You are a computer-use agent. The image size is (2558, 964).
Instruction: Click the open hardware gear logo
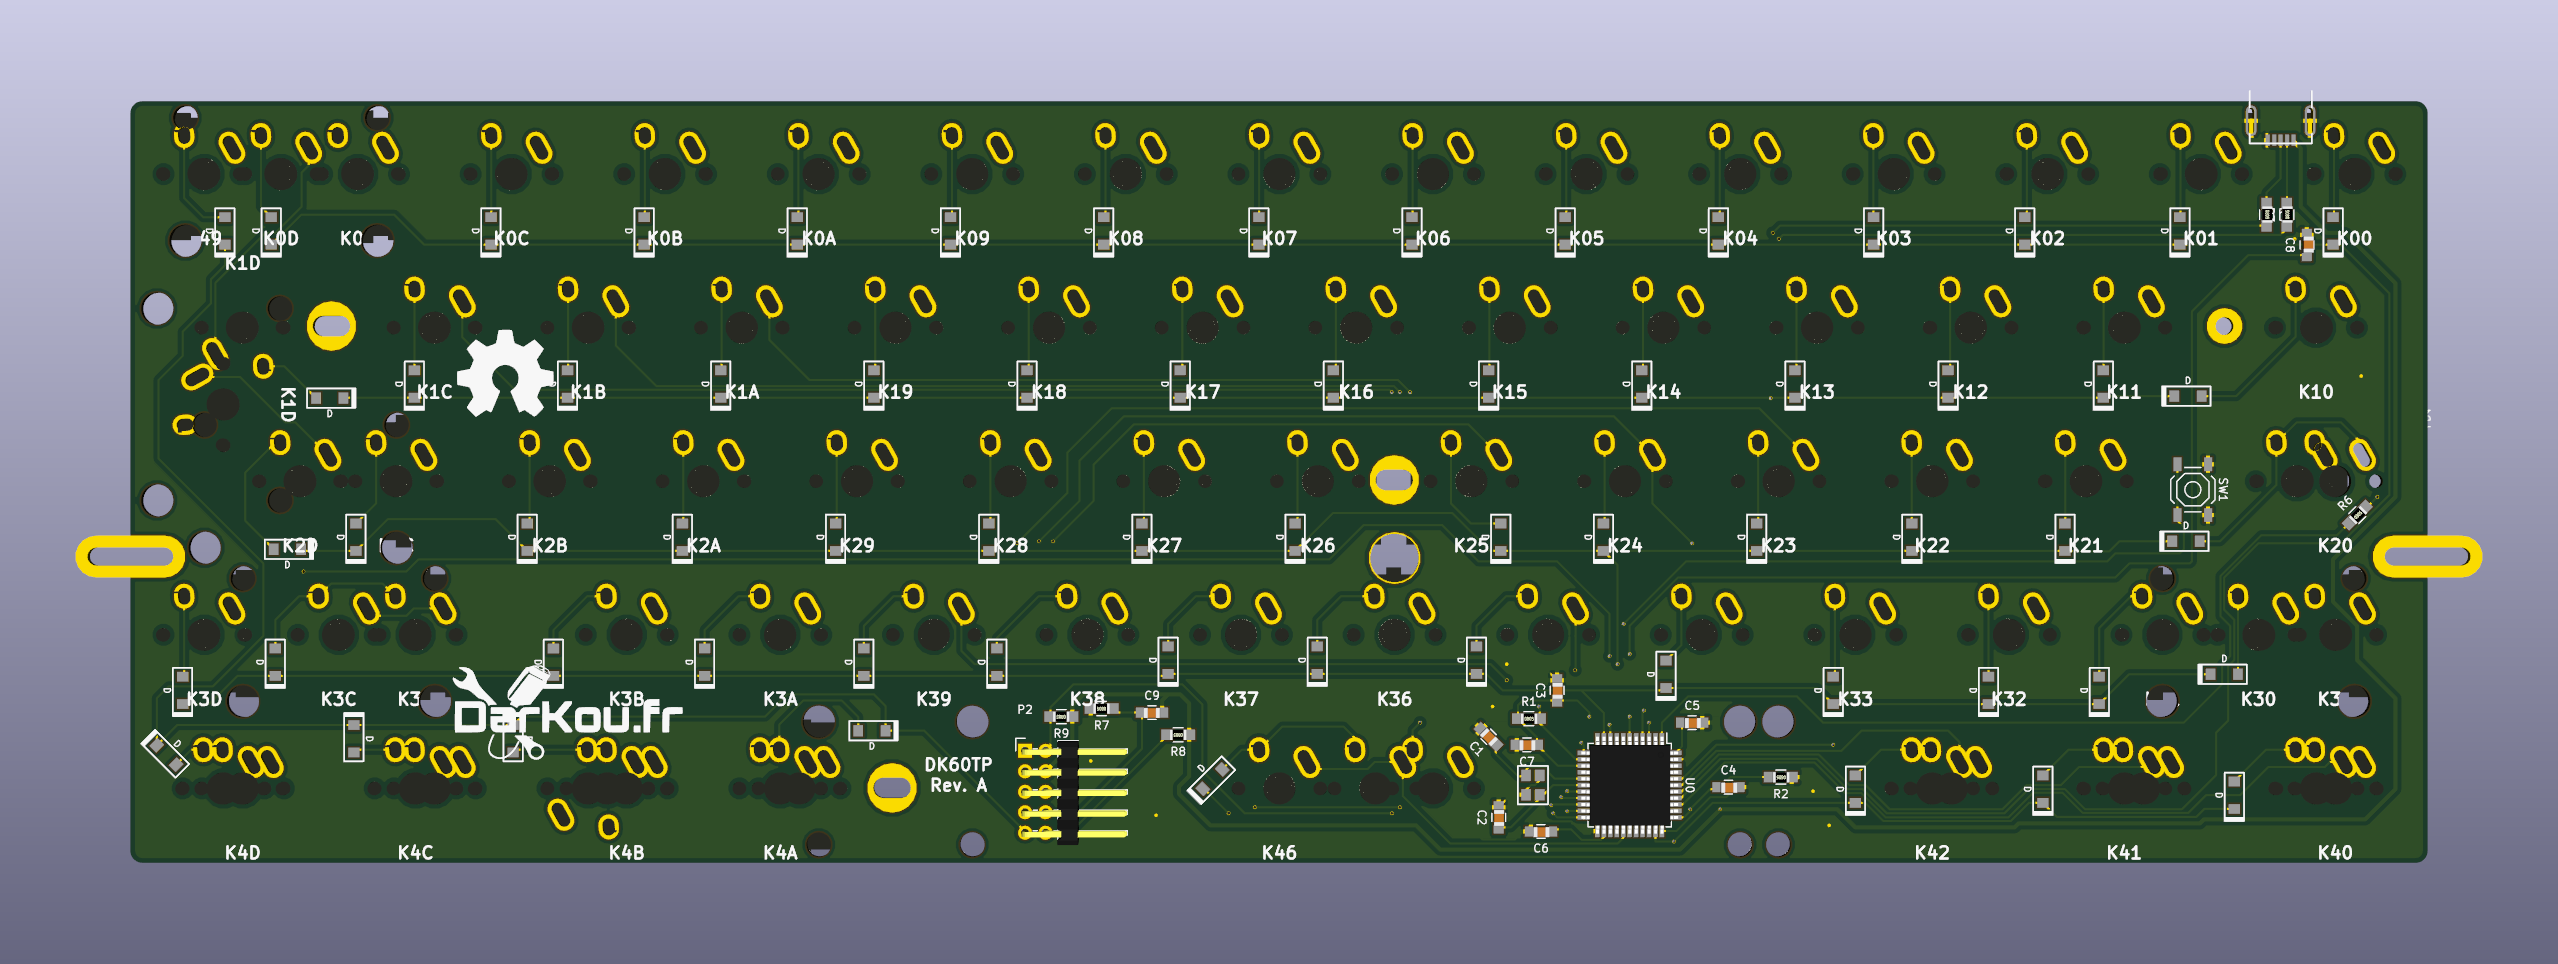[505, 373]
